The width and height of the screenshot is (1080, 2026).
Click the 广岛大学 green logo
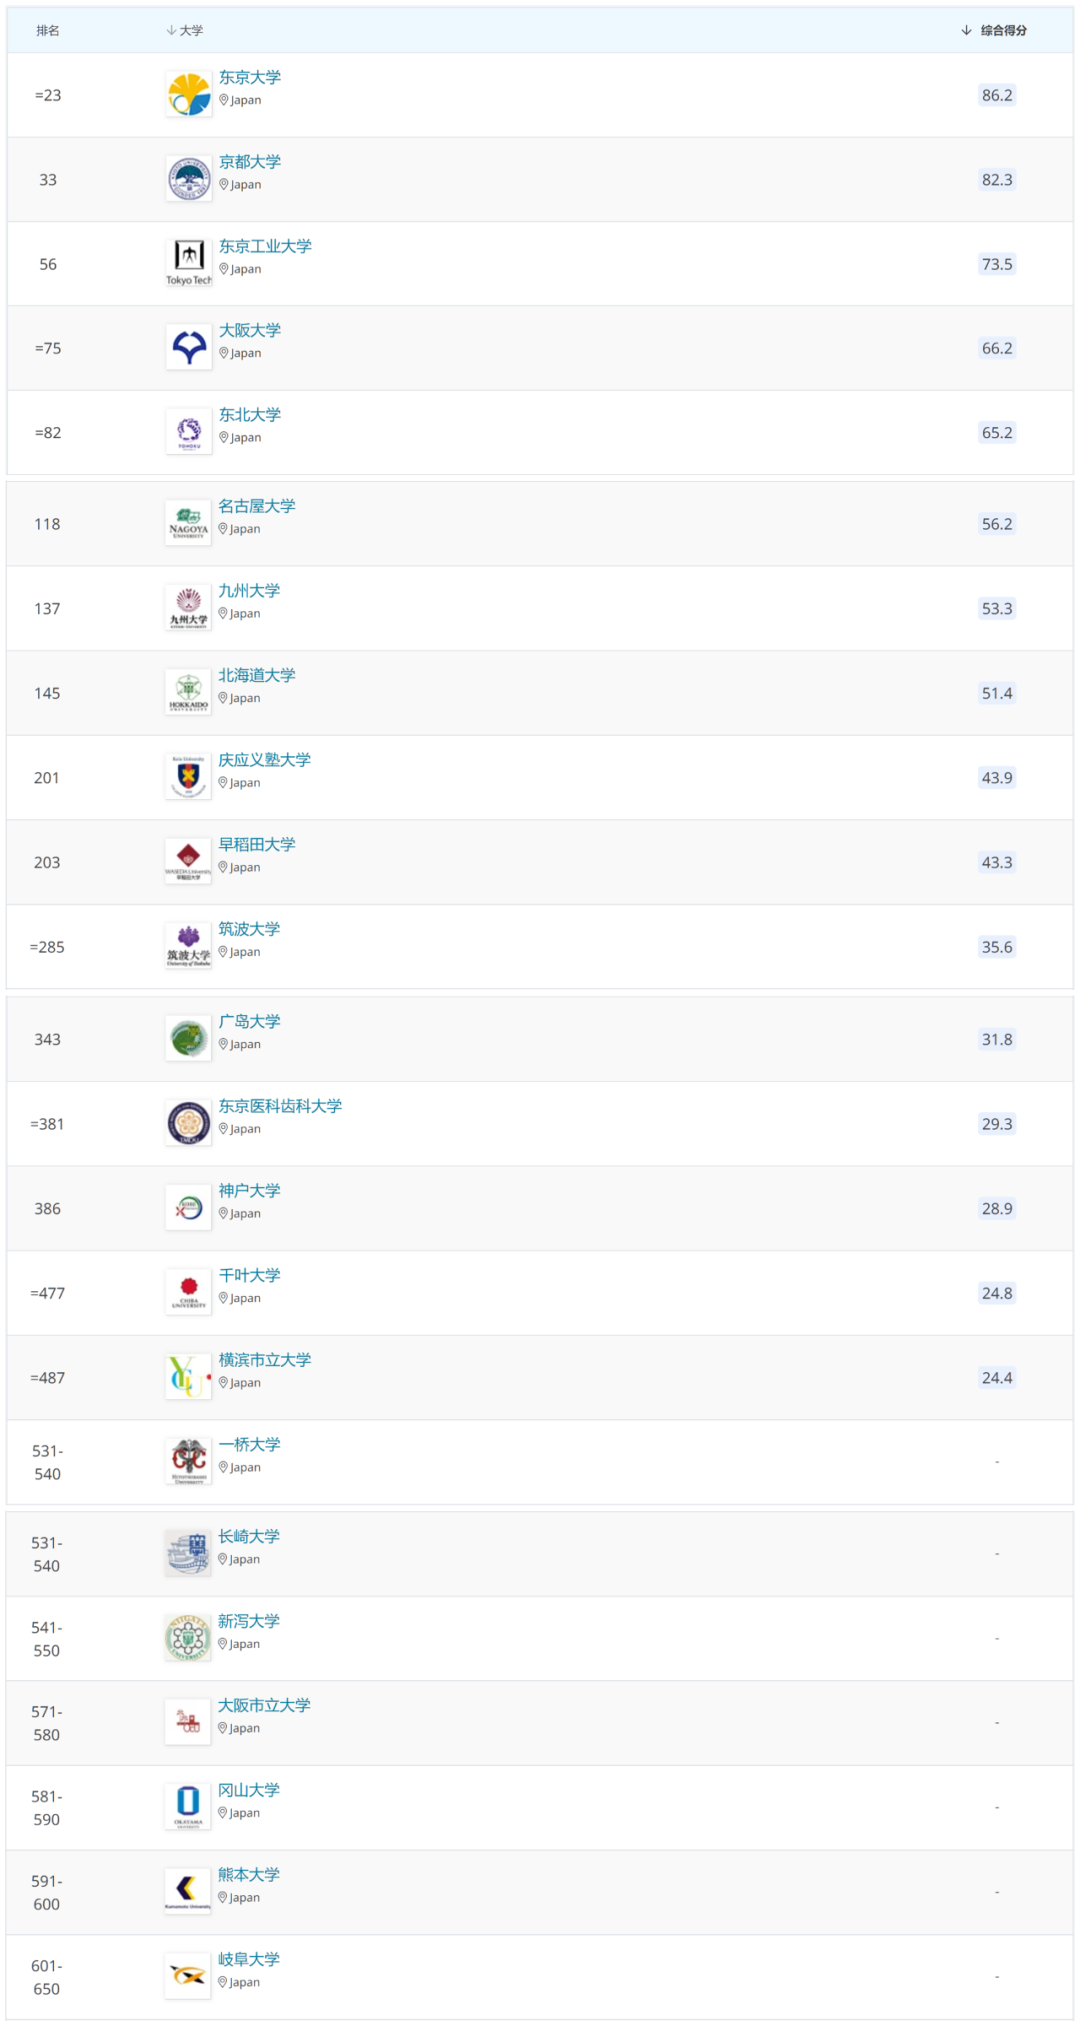coord(189,1039)
